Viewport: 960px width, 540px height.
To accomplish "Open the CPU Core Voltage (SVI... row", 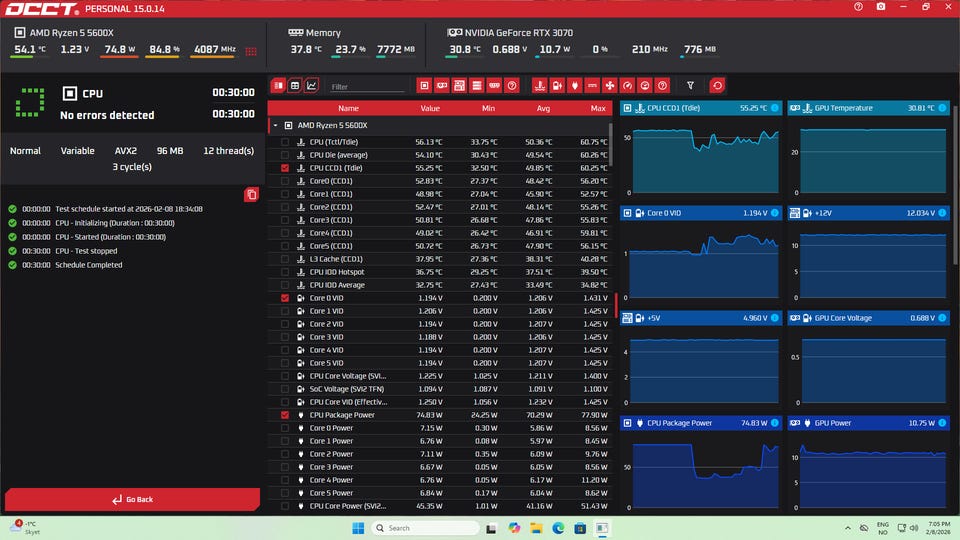I will pyautogui.click(x=440, y=376).
